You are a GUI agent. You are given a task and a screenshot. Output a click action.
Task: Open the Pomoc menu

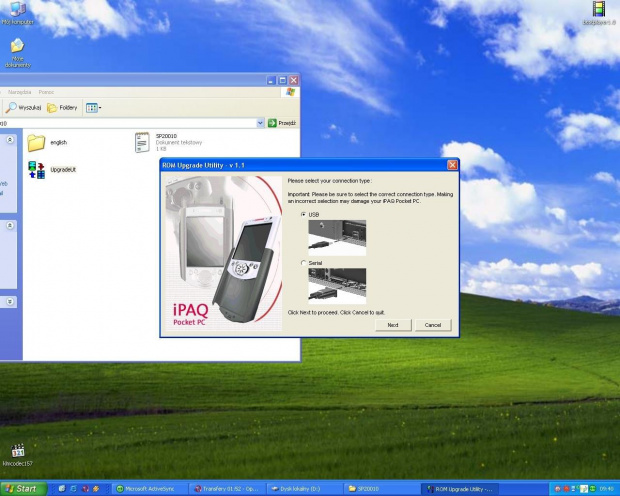click(46, 92)
